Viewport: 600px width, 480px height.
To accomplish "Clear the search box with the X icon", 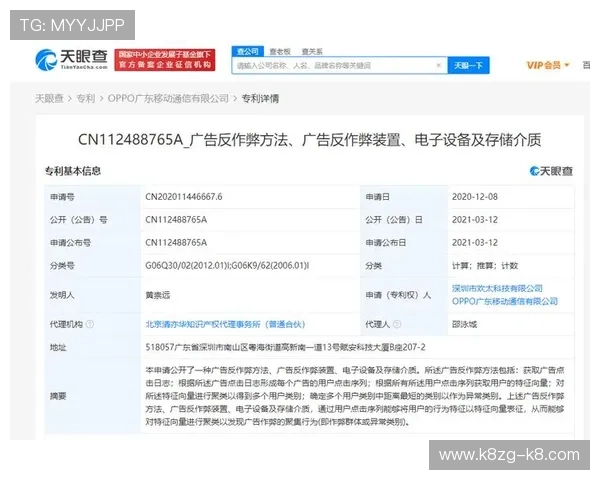I will (x=439, y=65).
